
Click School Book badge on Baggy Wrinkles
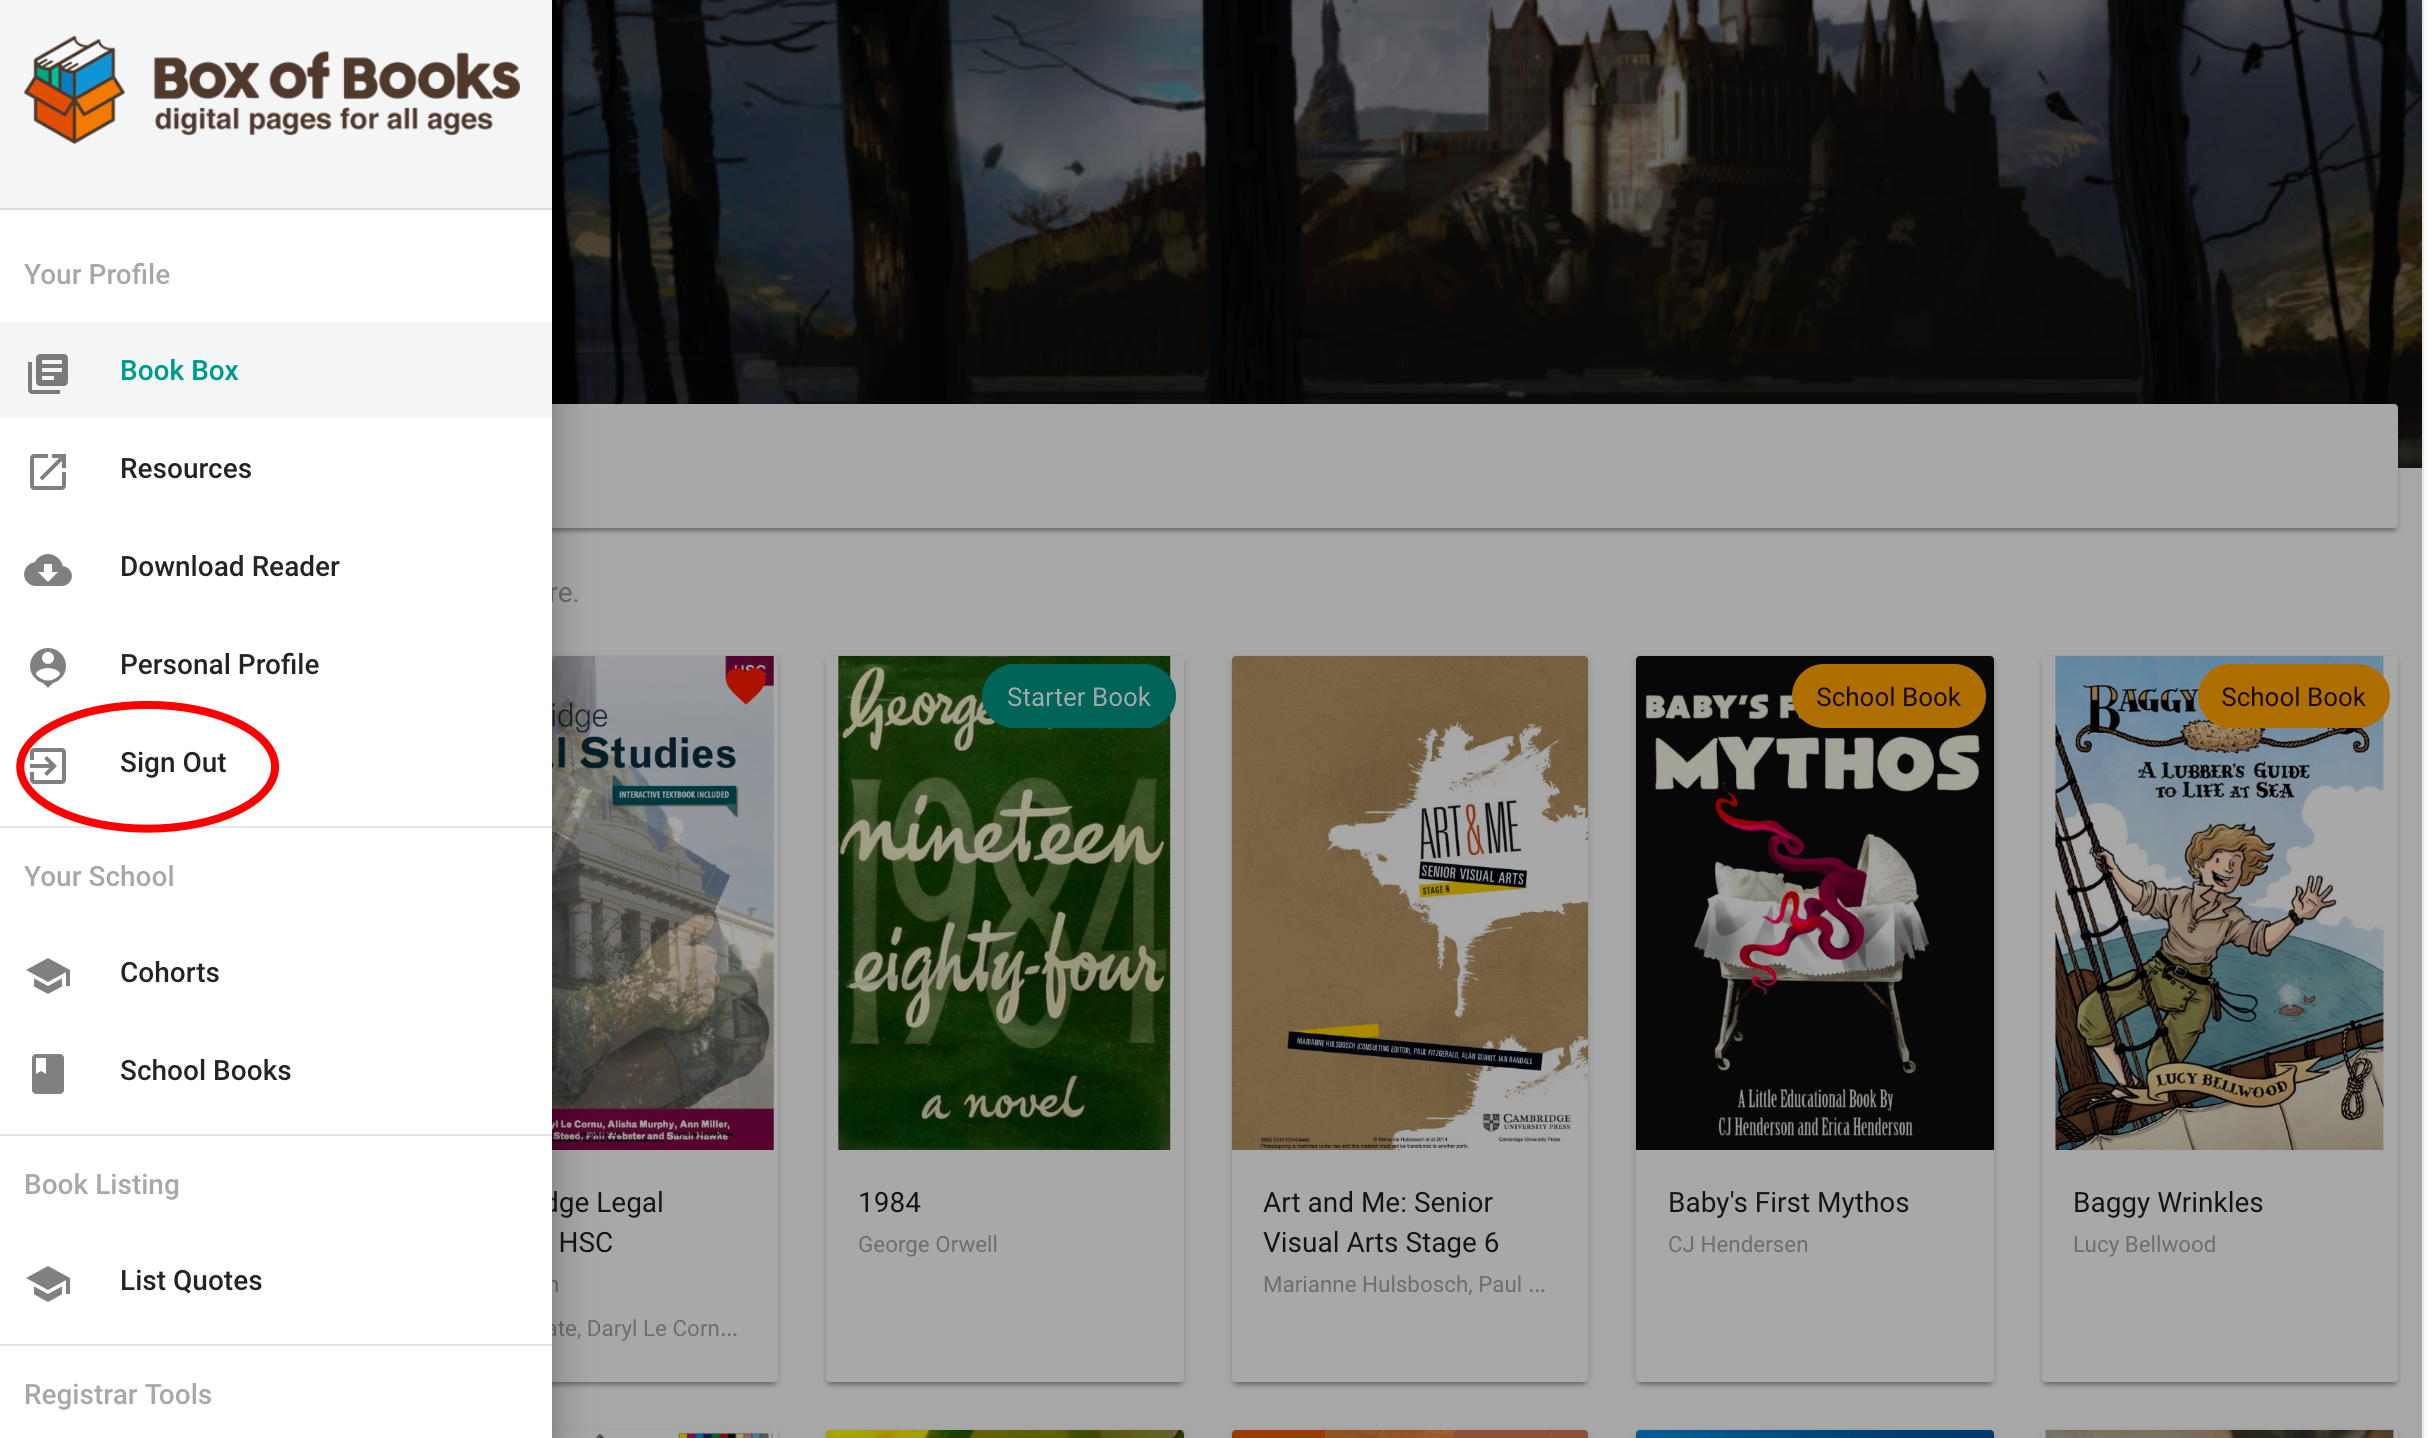2293,696
